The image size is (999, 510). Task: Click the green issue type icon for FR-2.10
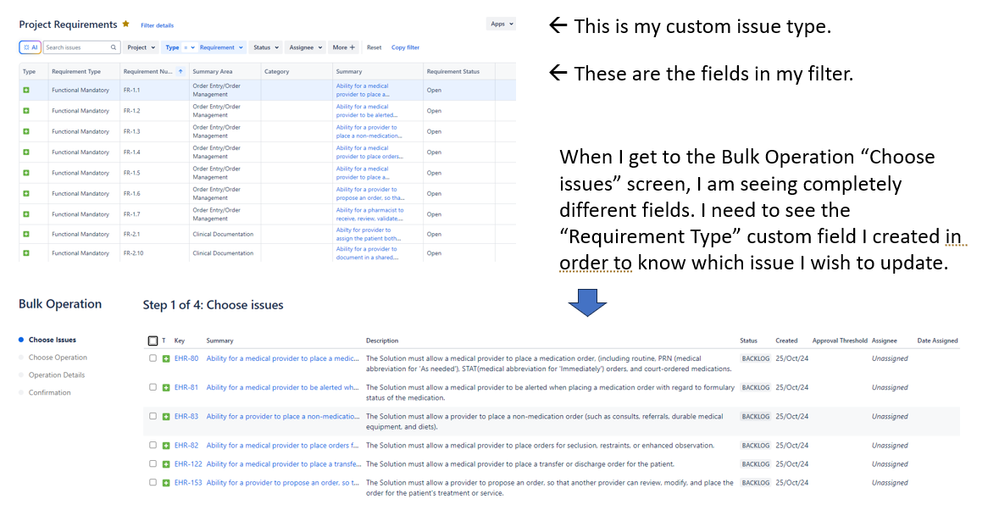pyautogui.click(x=26, y=253)
